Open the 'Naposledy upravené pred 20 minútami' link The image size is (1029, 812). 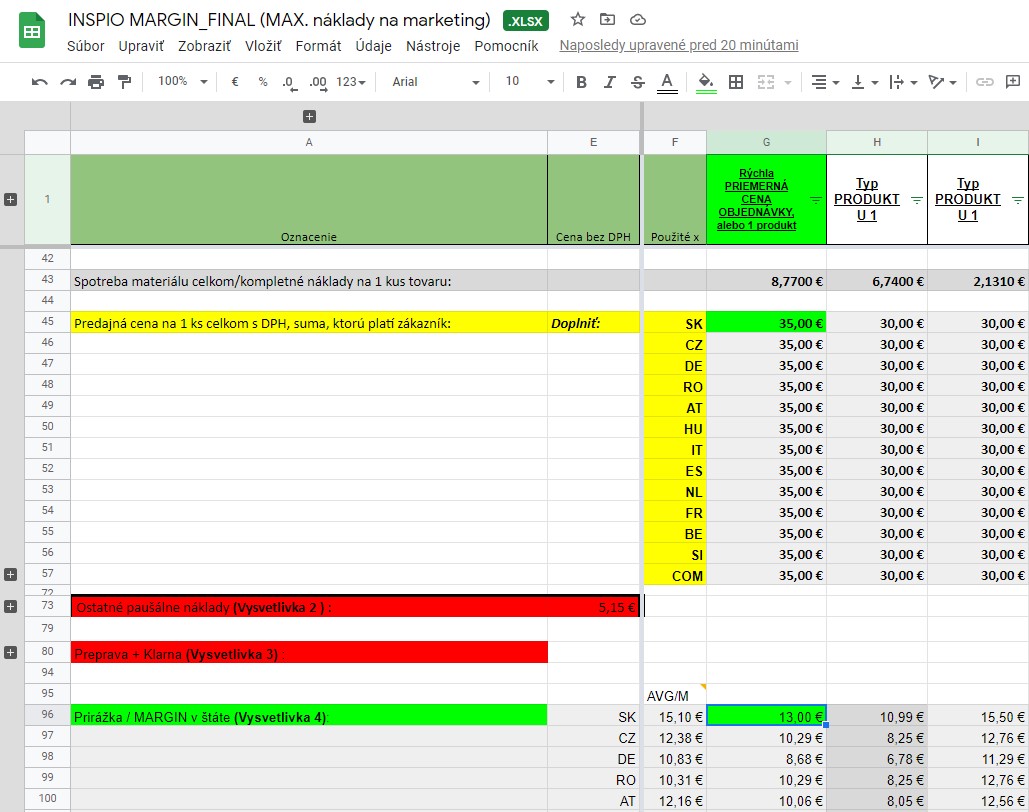pos(679,45)
